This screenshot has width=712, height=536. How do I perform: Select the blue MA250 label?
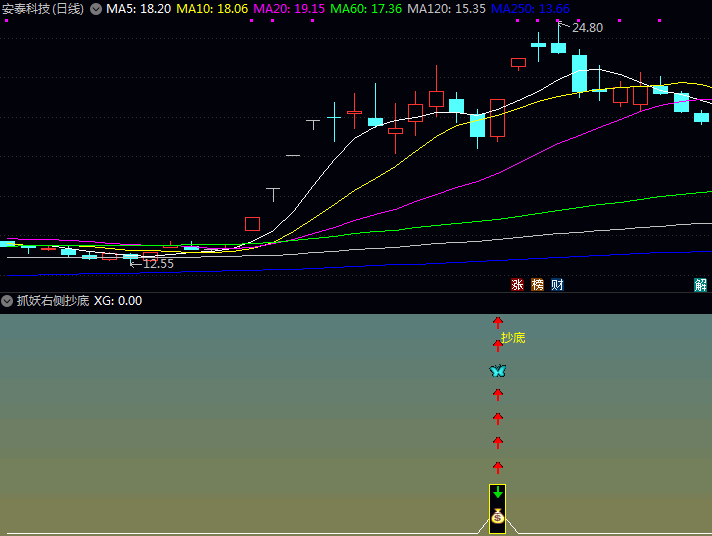click(x=530, y=9)
